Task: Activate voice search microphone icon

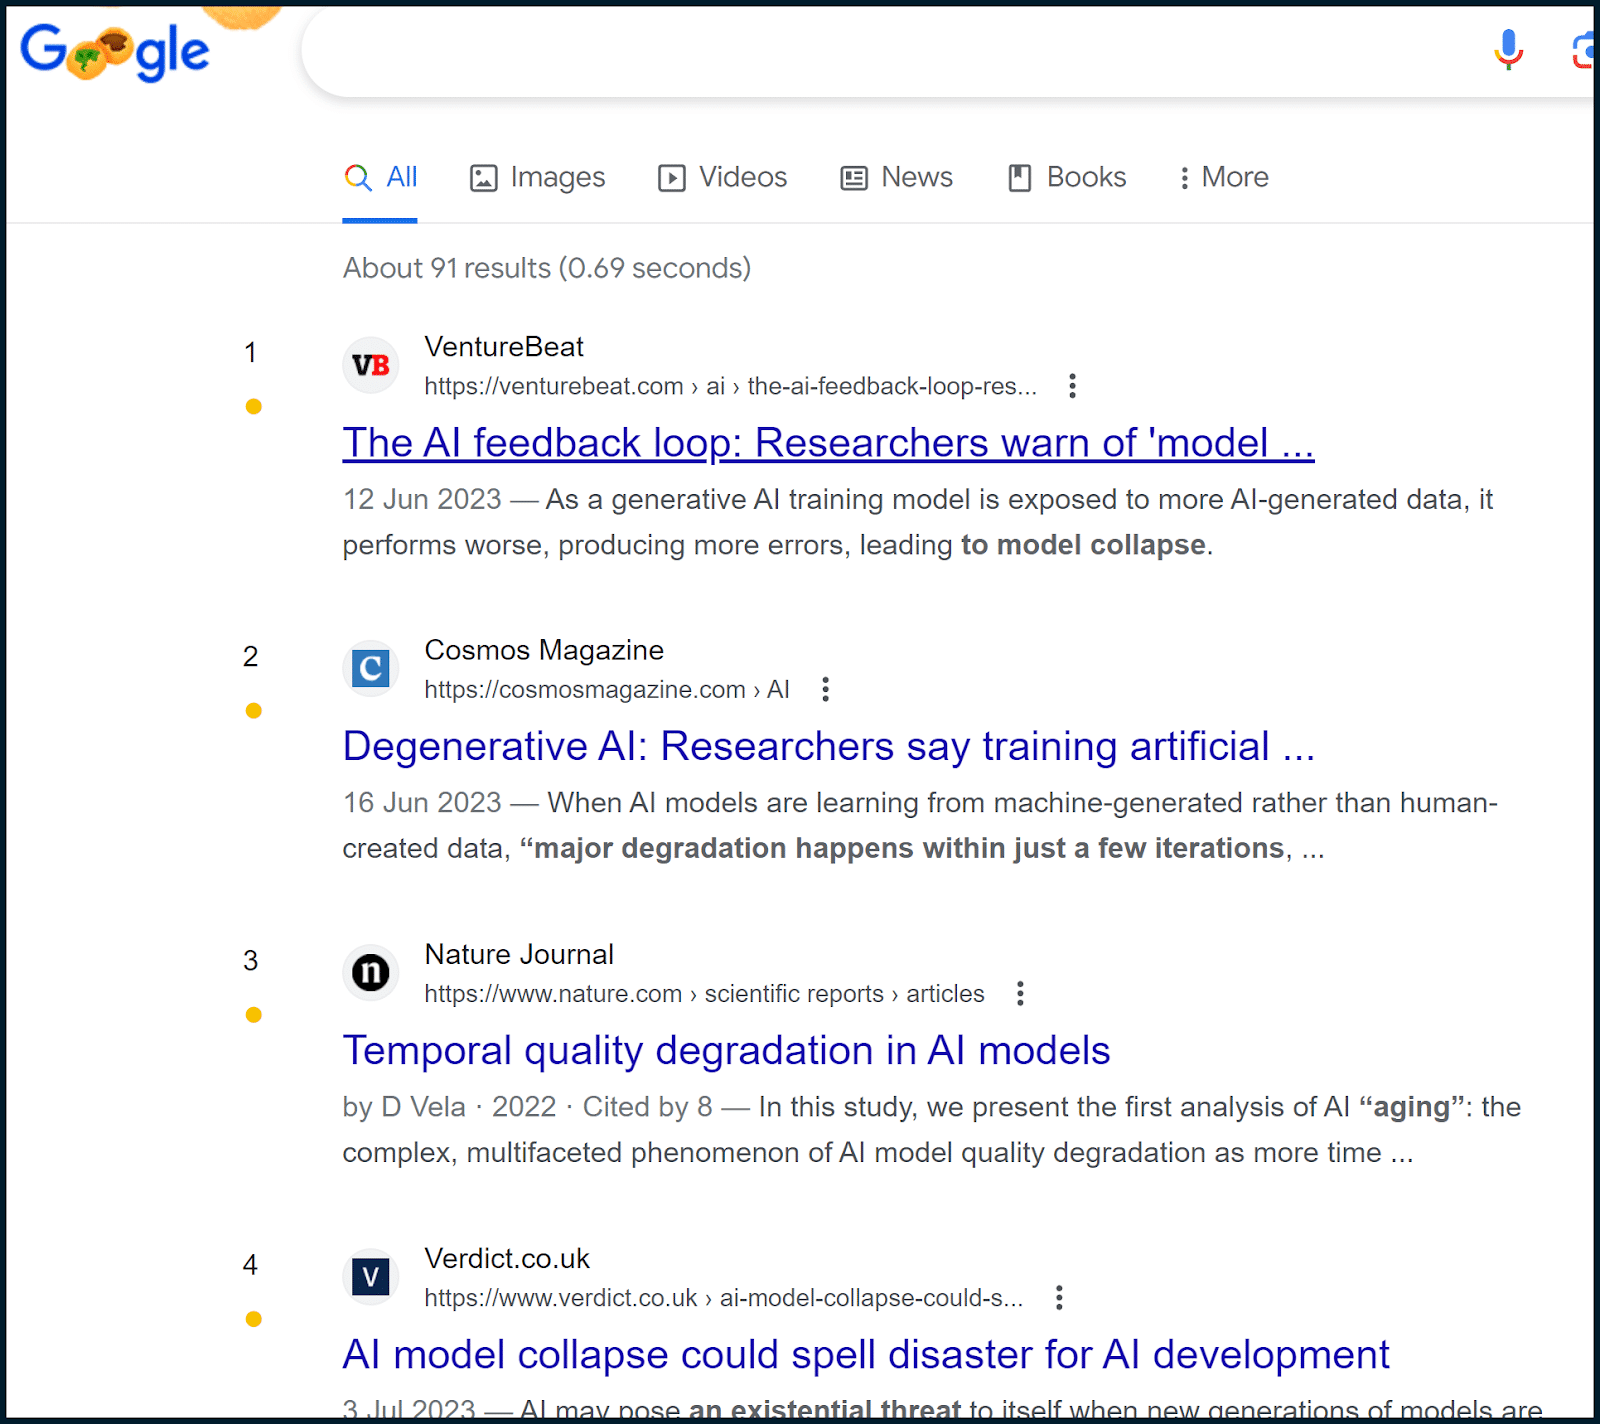Action: tap(1508, 50)
